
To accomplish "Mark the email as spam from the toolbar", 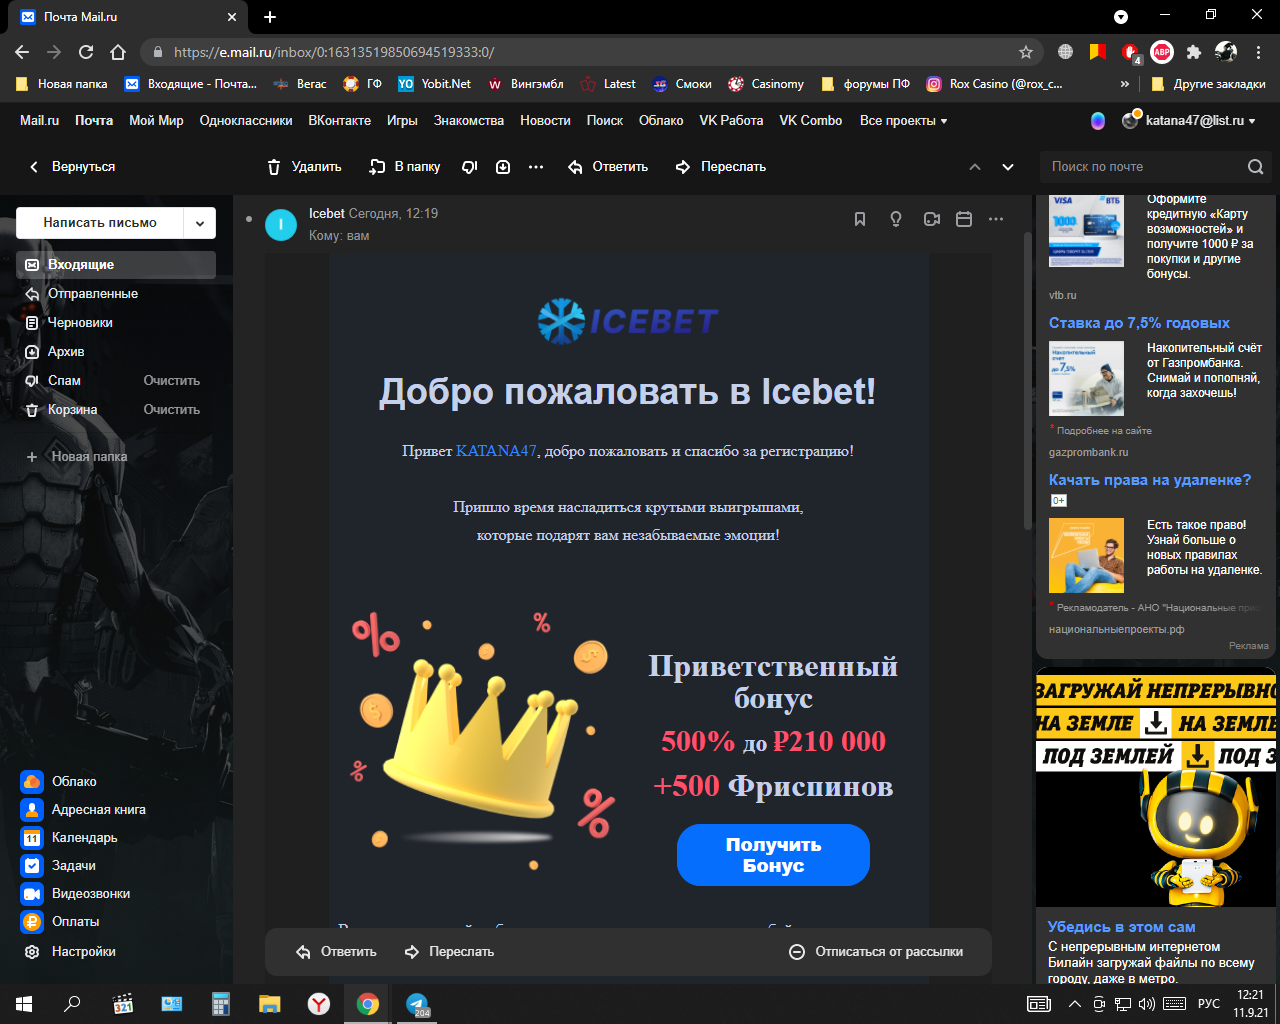I will [x=469, y=167].
